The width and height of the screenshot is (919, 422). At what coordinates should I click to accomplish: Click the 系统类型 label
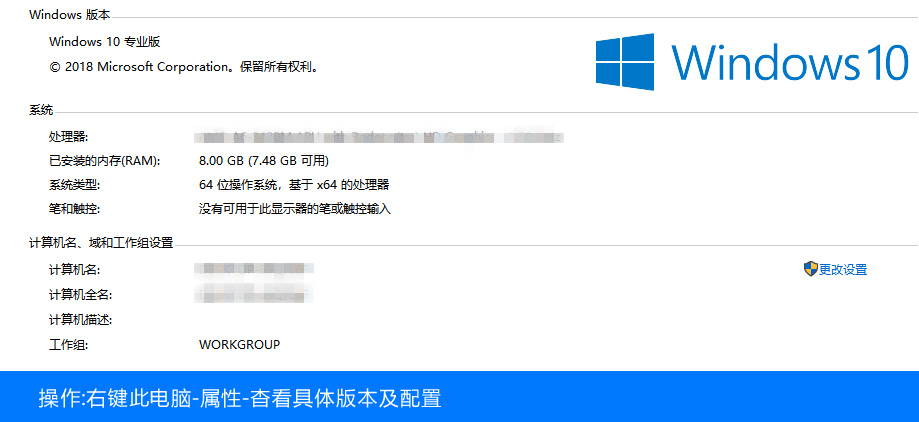click(74, 185)
